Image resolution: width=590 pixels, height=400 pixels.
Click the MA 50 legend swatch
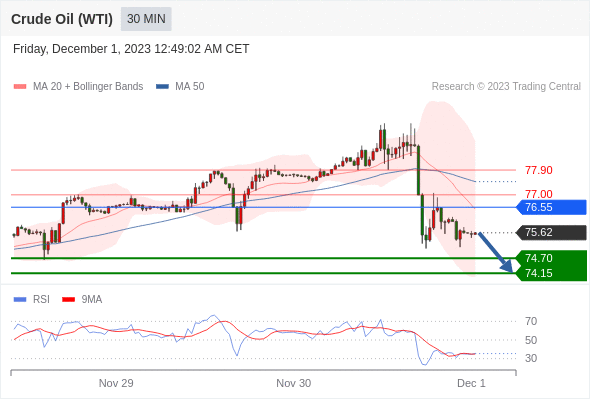coord(162,87)
